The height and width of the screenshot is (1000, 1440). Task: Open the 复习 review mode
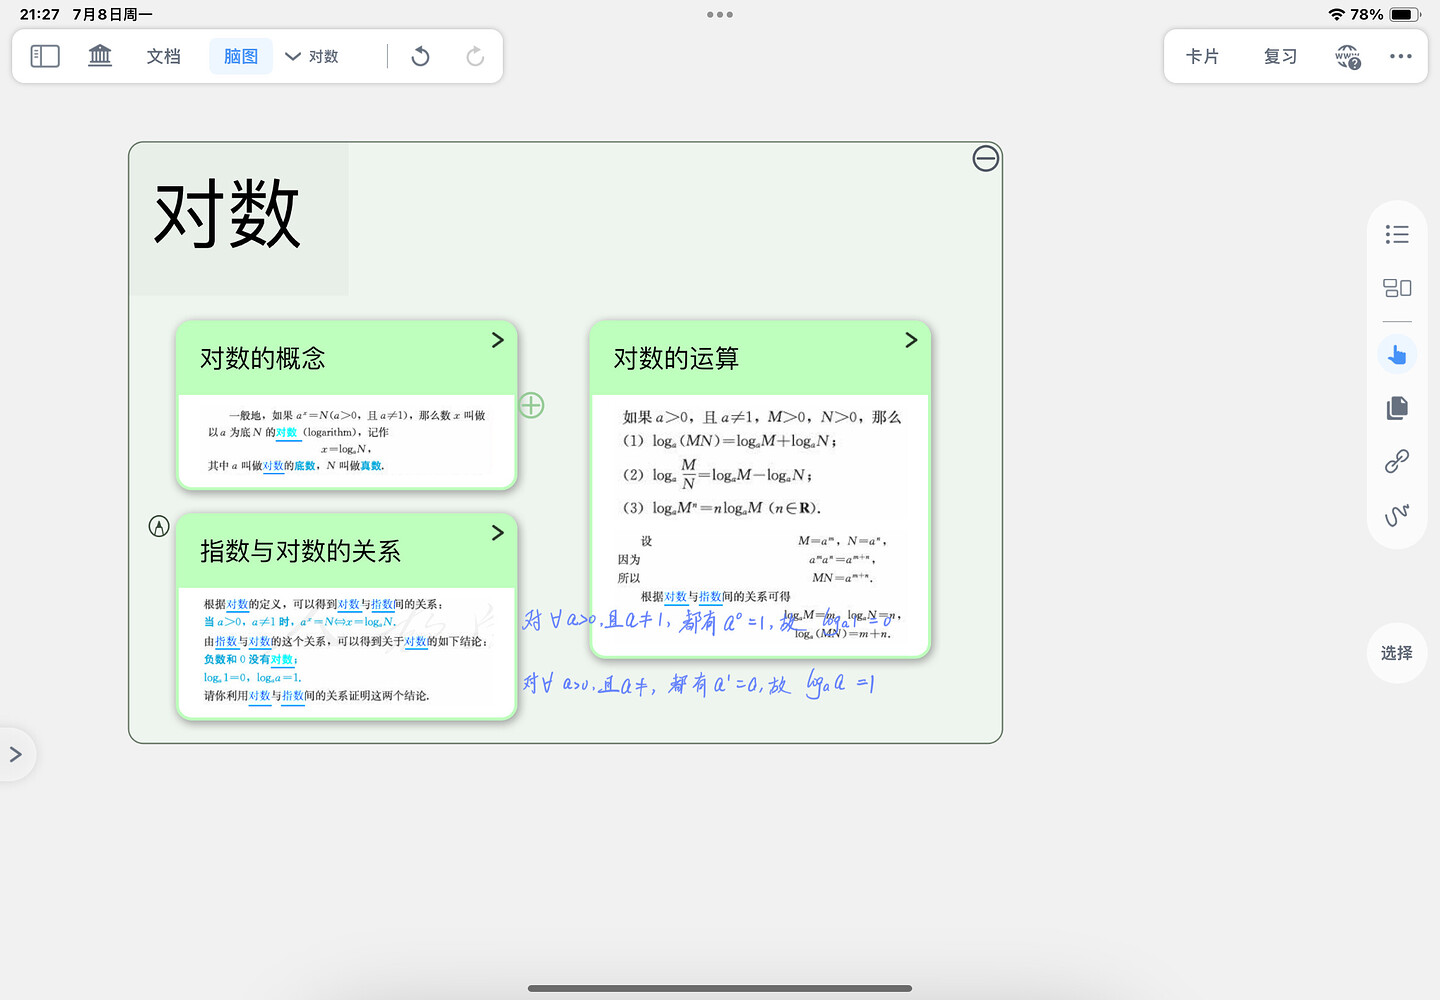[x=1280, y=56]
